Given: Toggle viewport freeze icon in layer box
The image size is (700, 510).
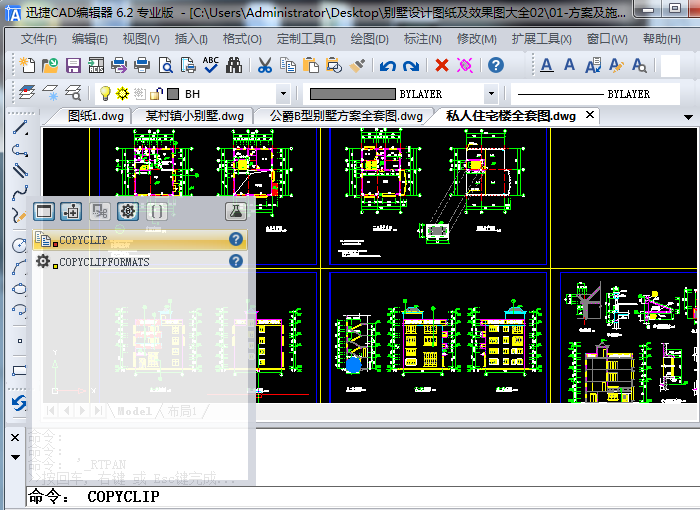Looking at the screenshot, I should click(x=139, y=94).
